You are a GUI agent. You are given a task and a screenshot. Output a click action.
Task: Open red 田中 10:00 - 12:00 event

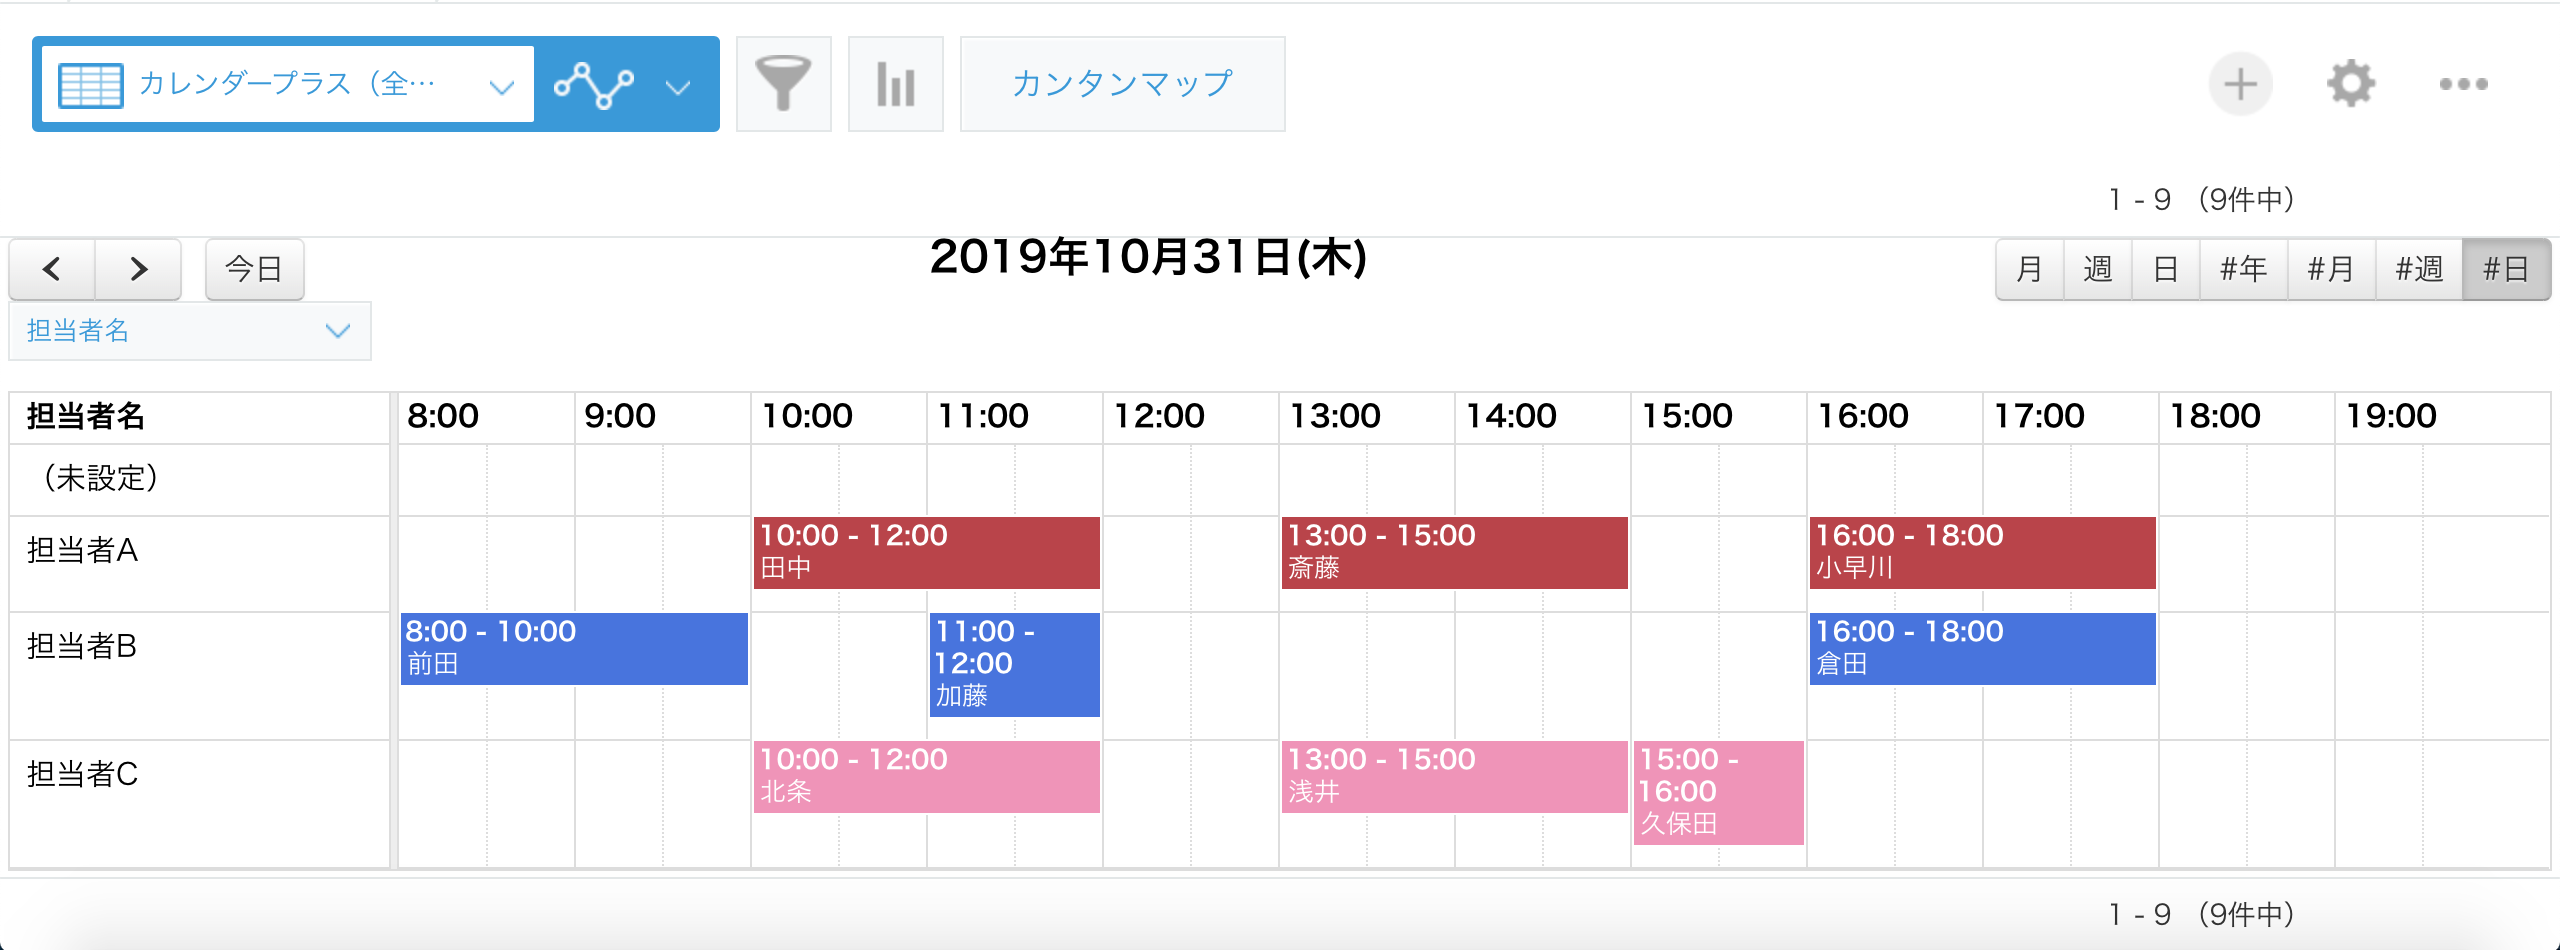coord(927,553)
